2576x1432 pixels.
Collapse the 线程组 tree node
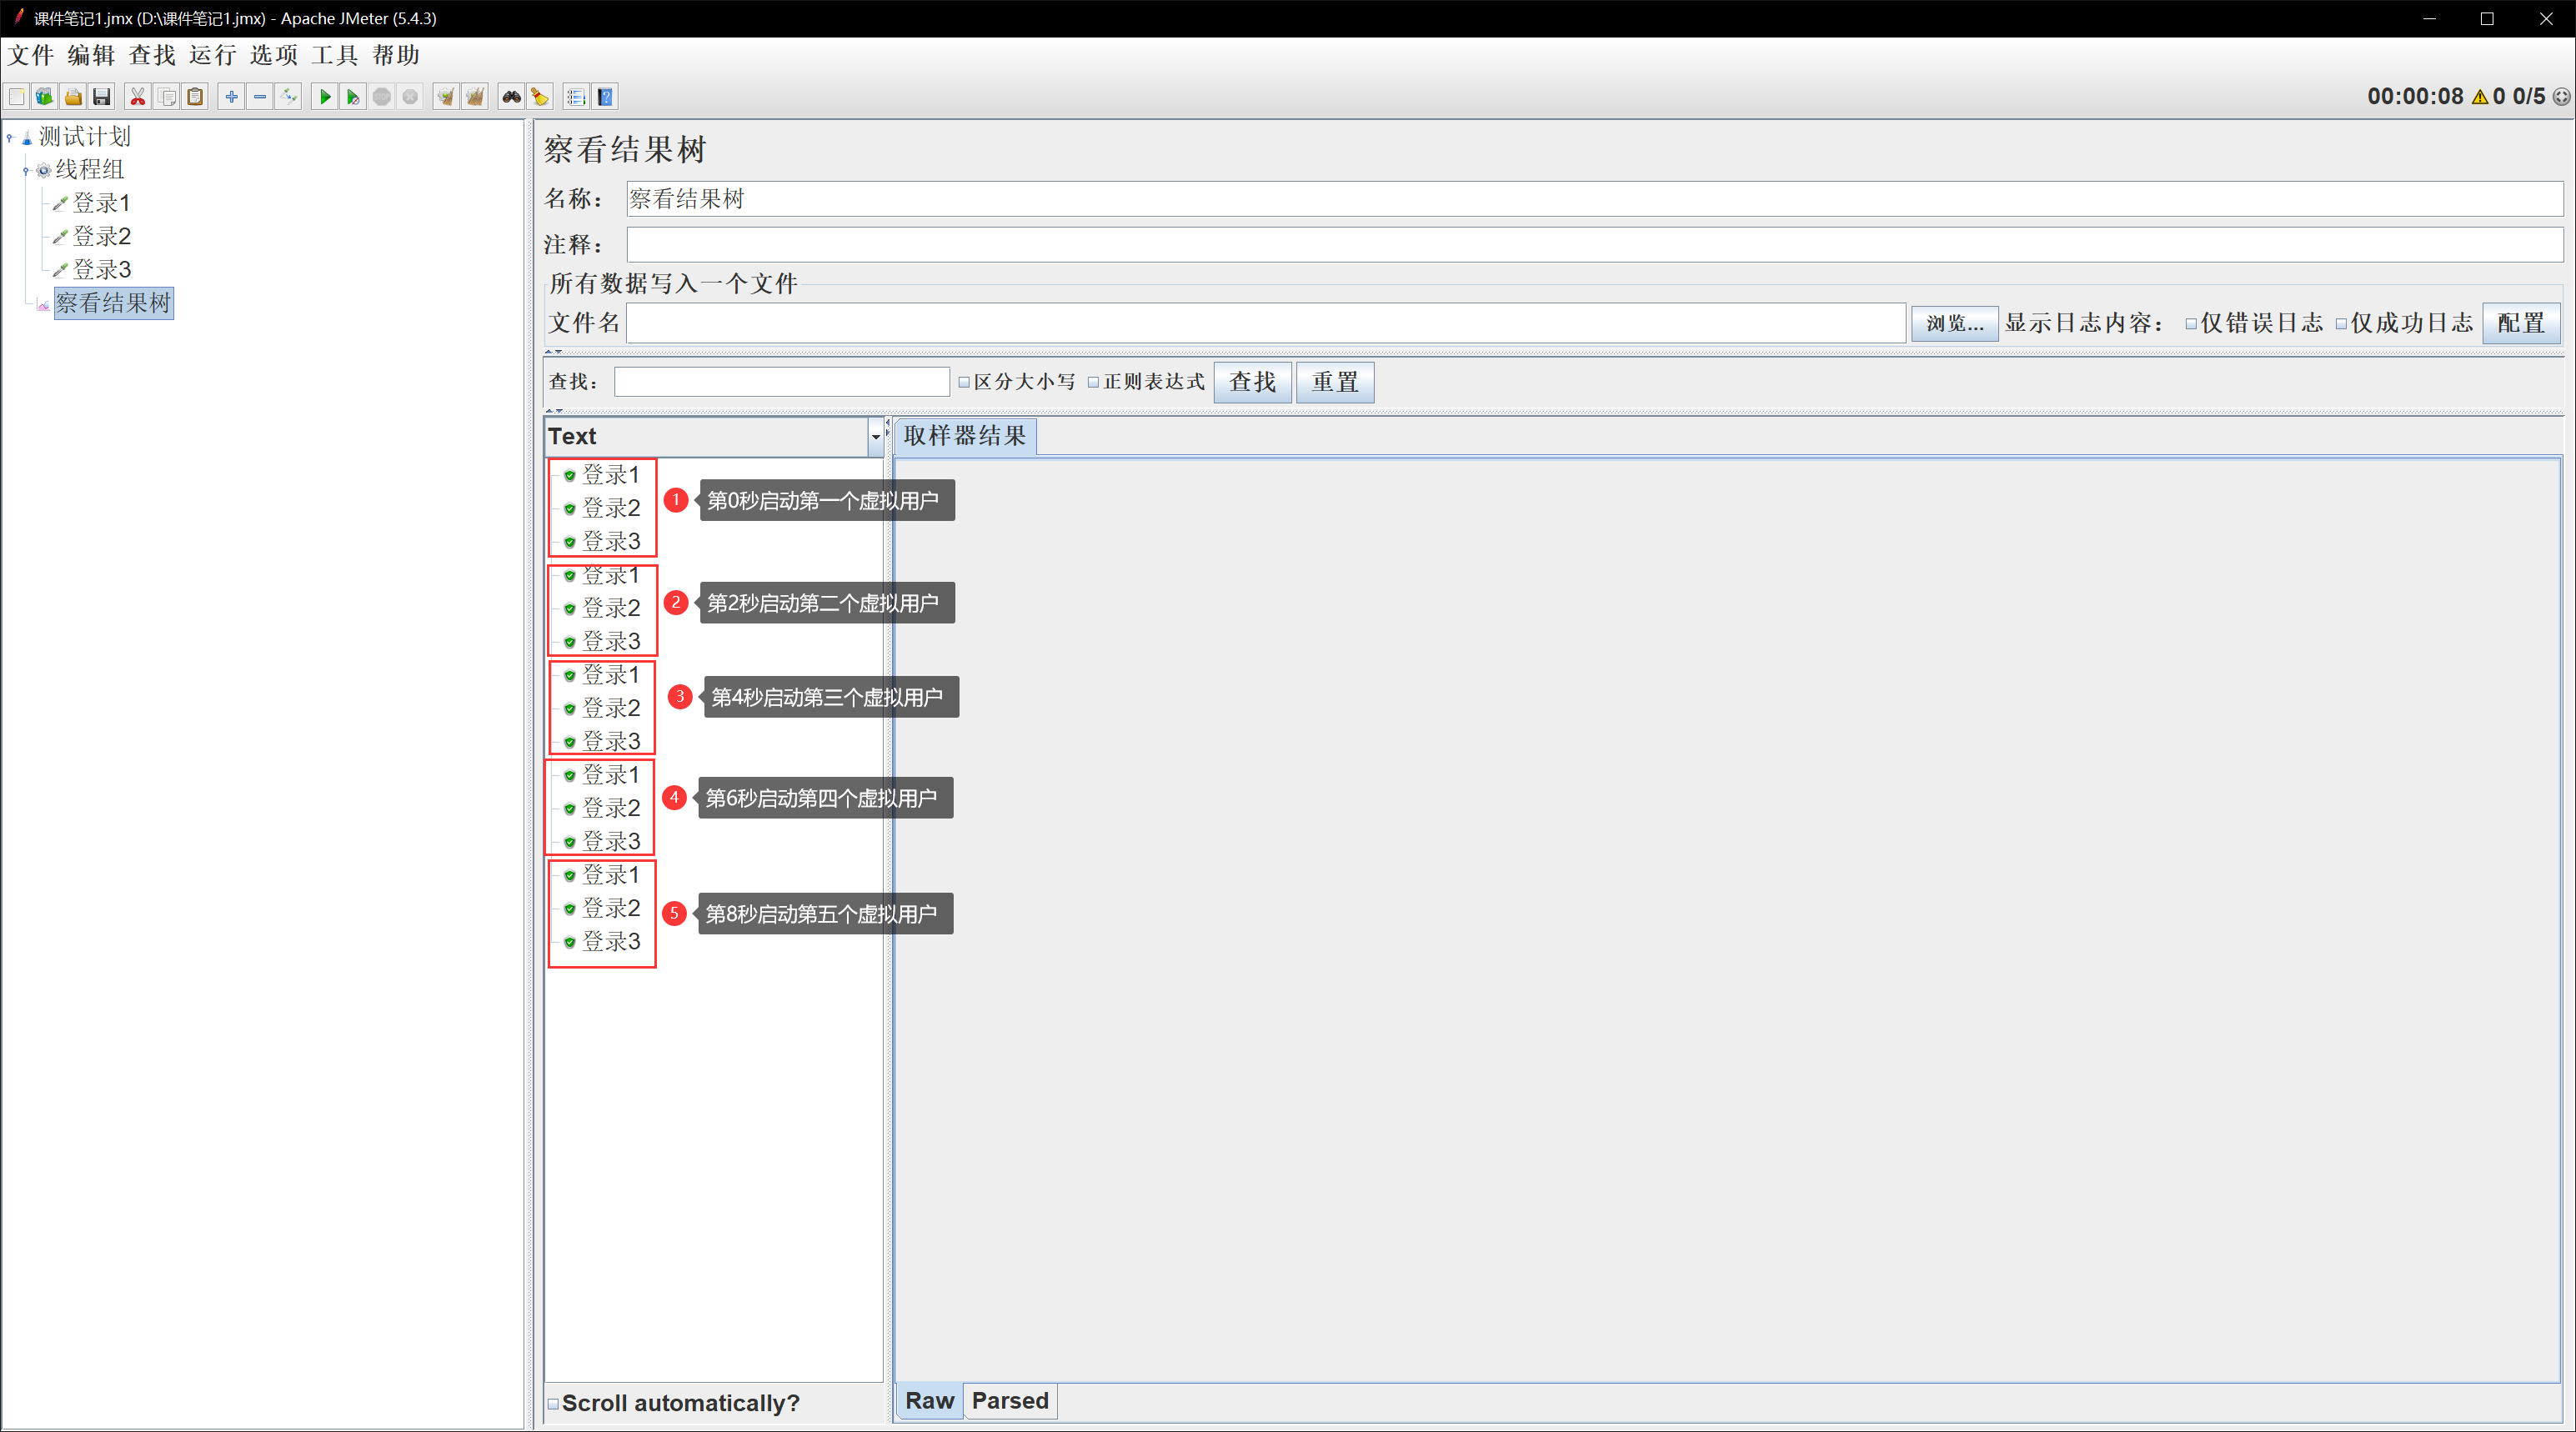26,170
